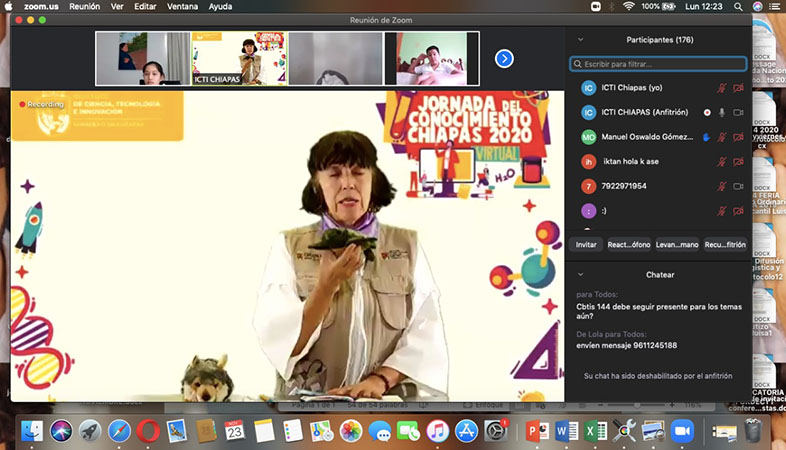Select the first video thumbnail with woman

click(143, 59)
